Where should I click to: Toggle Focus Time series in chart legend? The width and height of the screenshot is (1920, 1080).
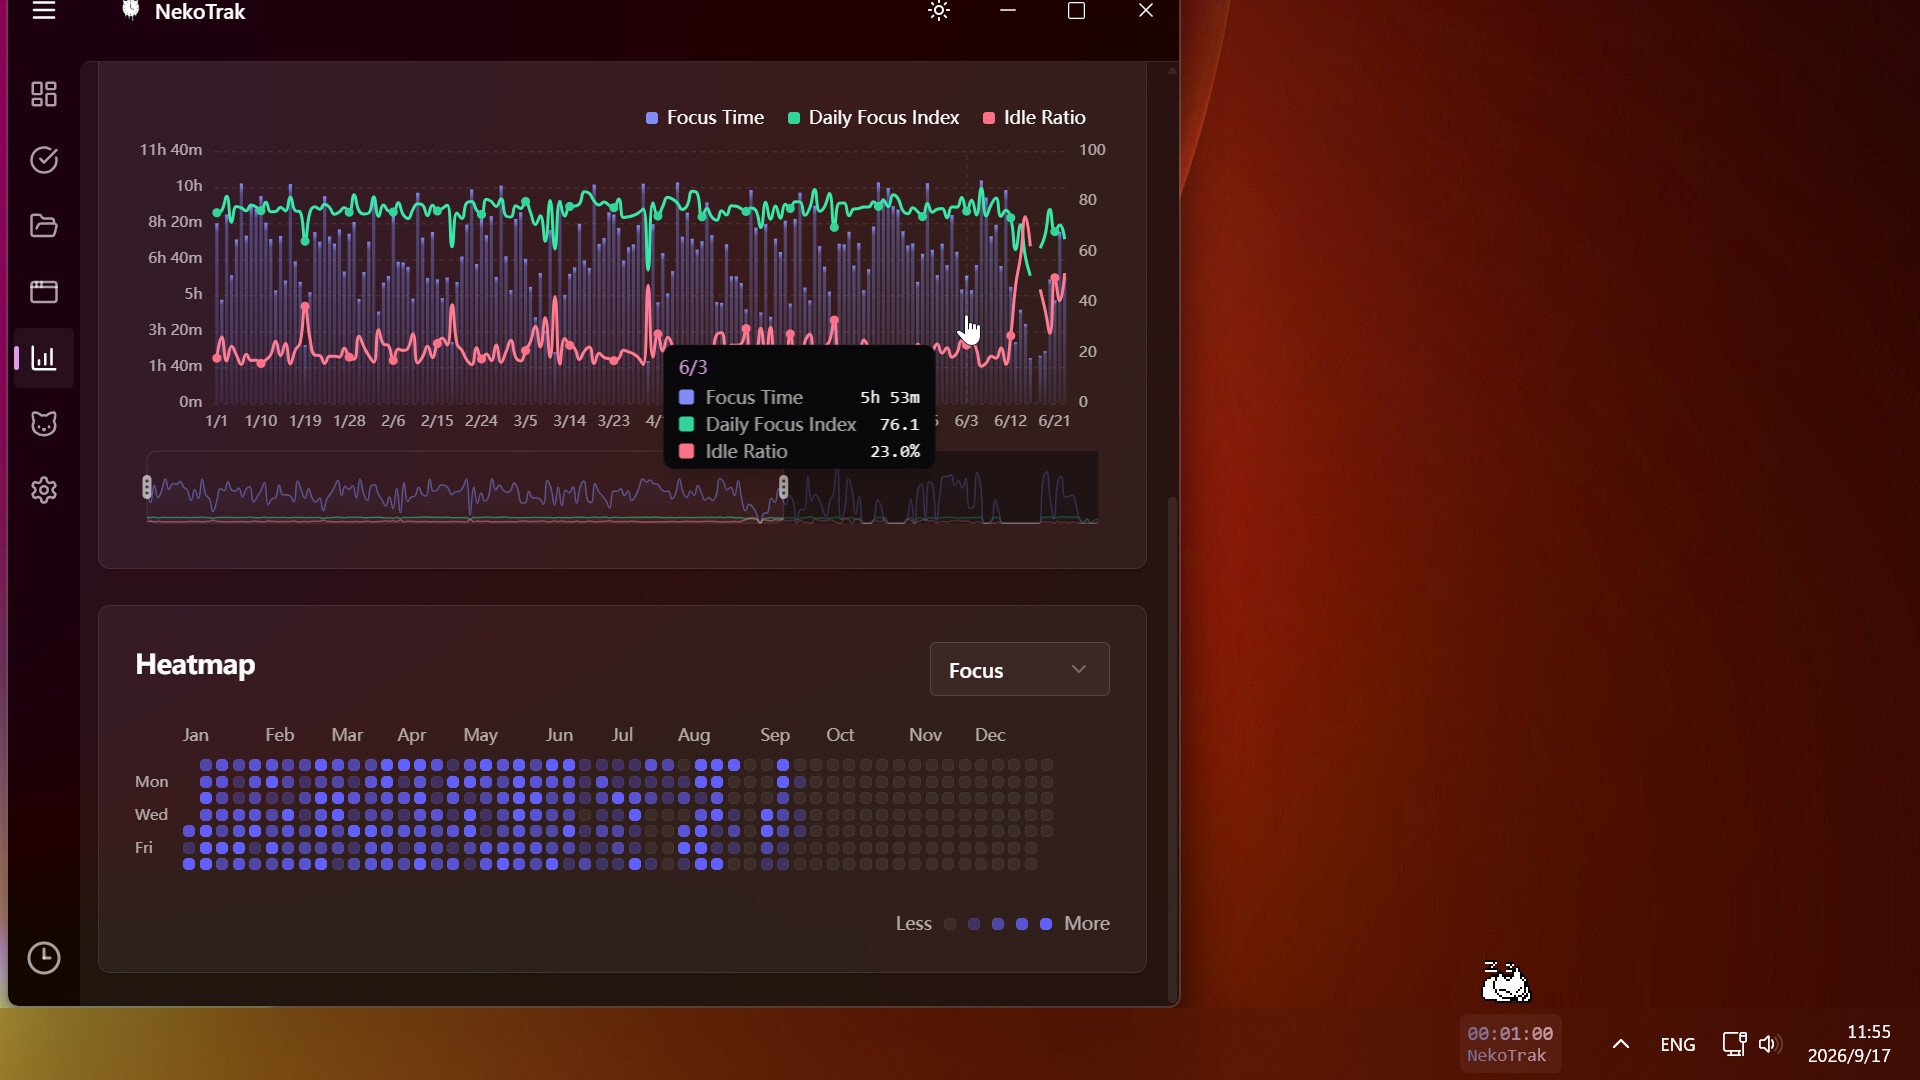pos(705,117)
